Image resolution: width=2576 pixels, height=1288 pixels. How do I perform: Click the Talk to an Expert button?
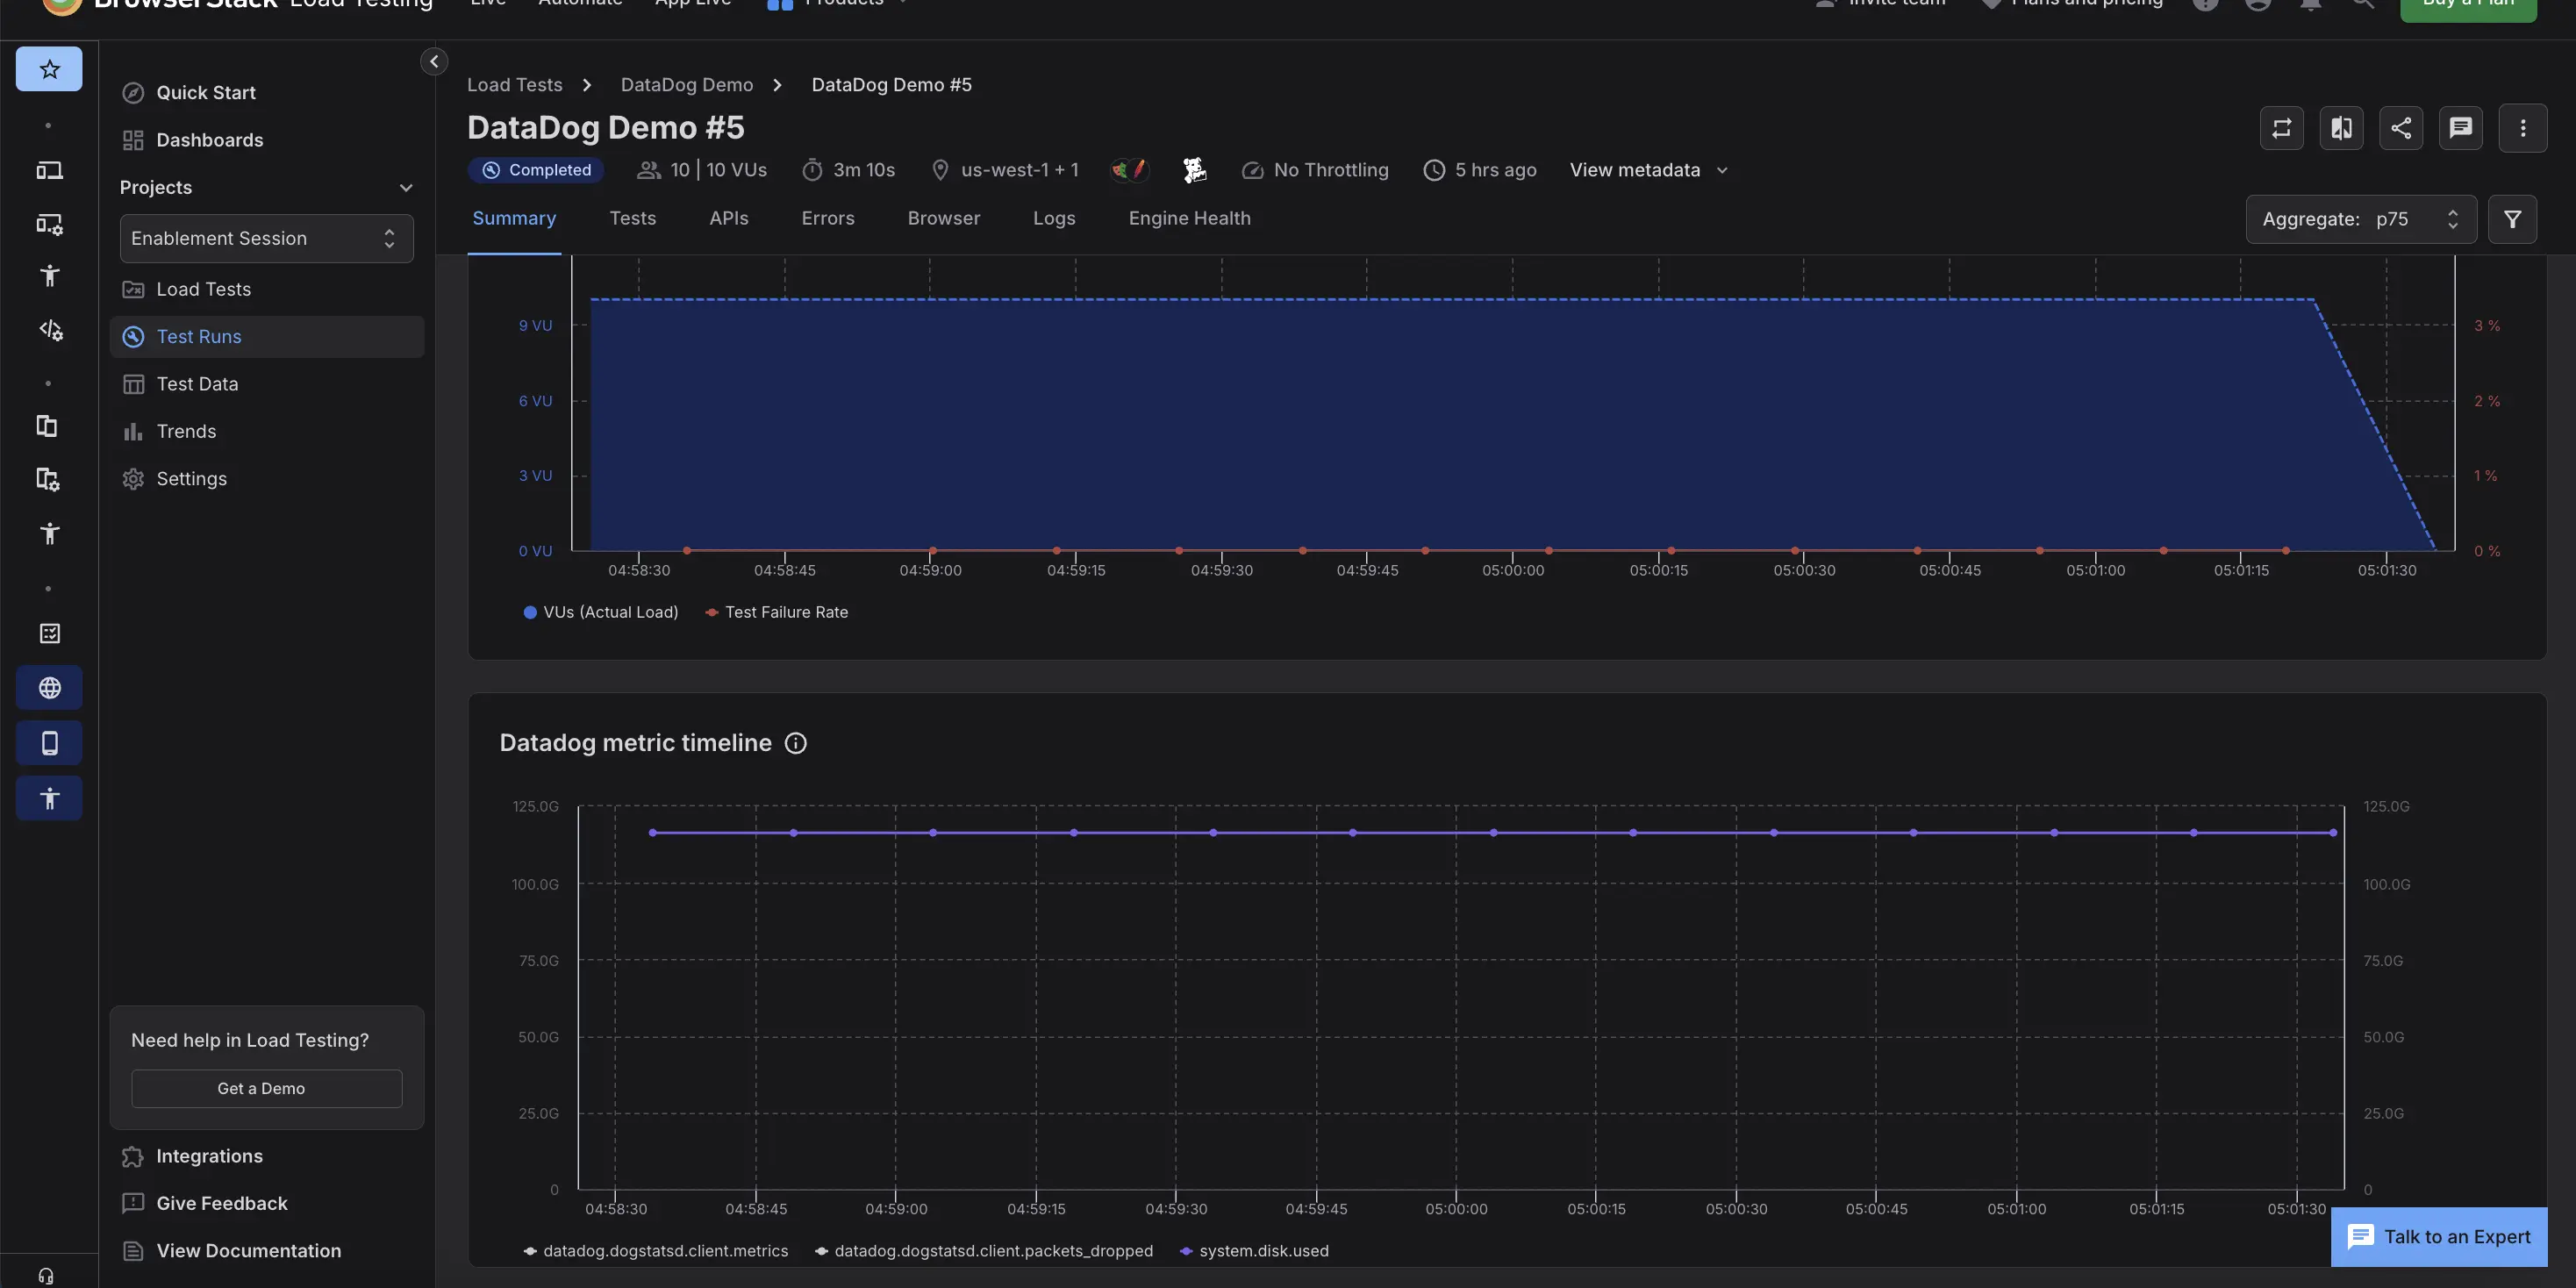(x=2439, y=1237)
